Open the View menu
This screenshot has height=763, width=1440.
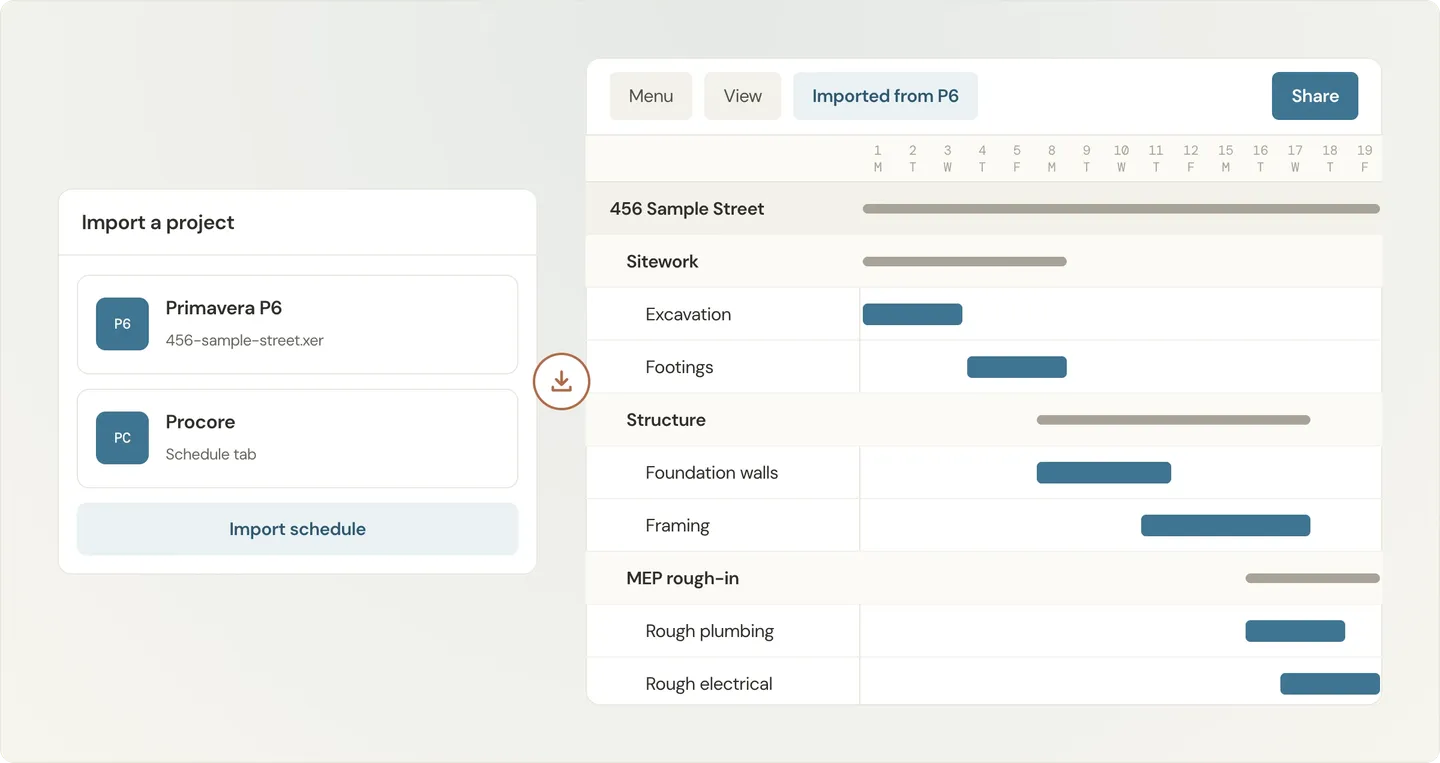tap(743, 96)
